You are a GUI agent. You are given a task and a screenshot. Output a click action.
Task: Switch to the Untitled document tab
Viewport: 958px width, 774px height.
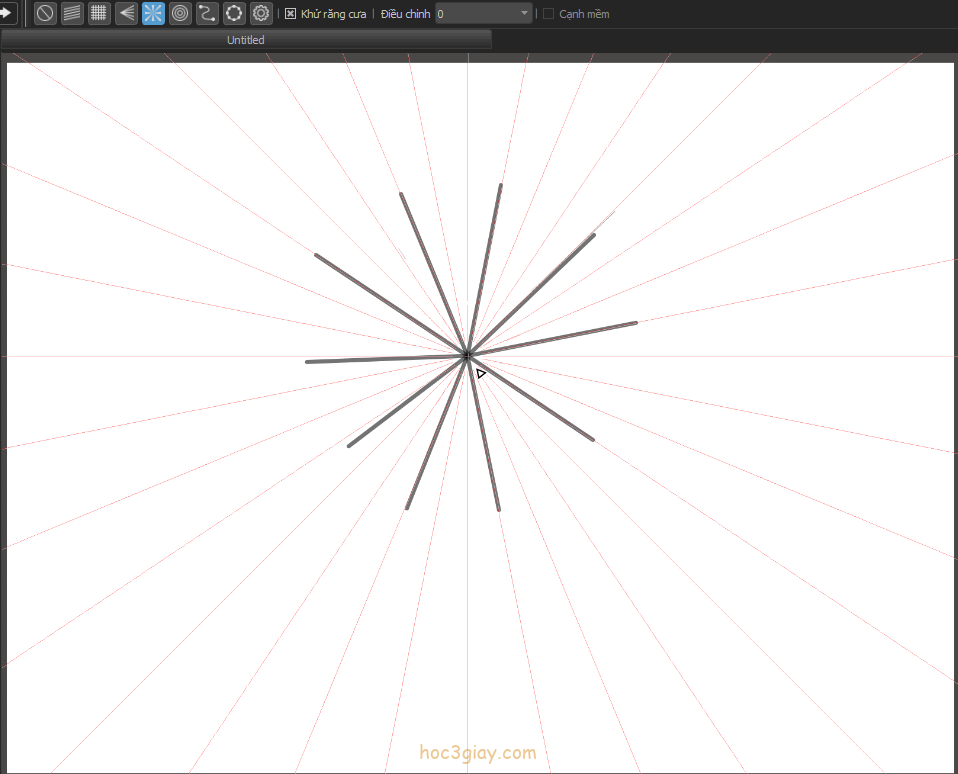coord(246,40)
